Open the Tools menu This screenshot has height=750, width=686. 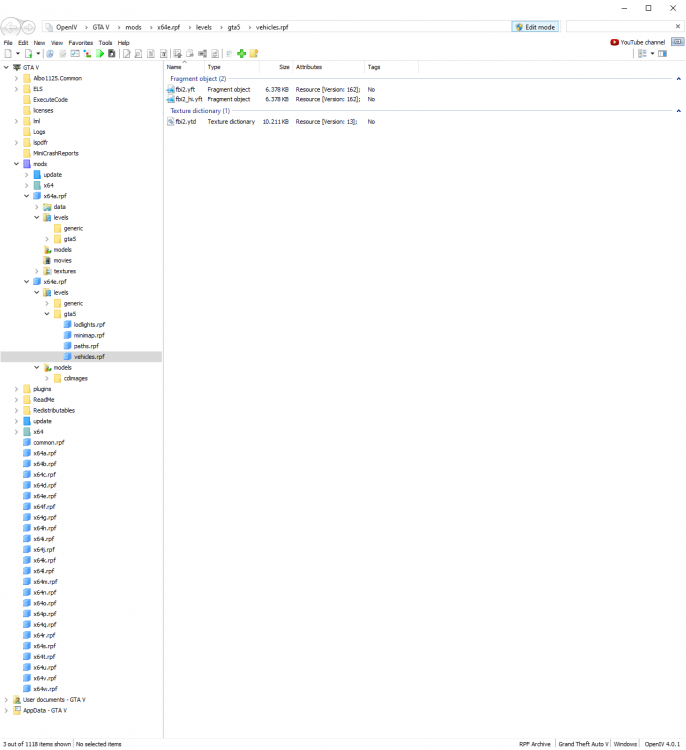point(105,43)
